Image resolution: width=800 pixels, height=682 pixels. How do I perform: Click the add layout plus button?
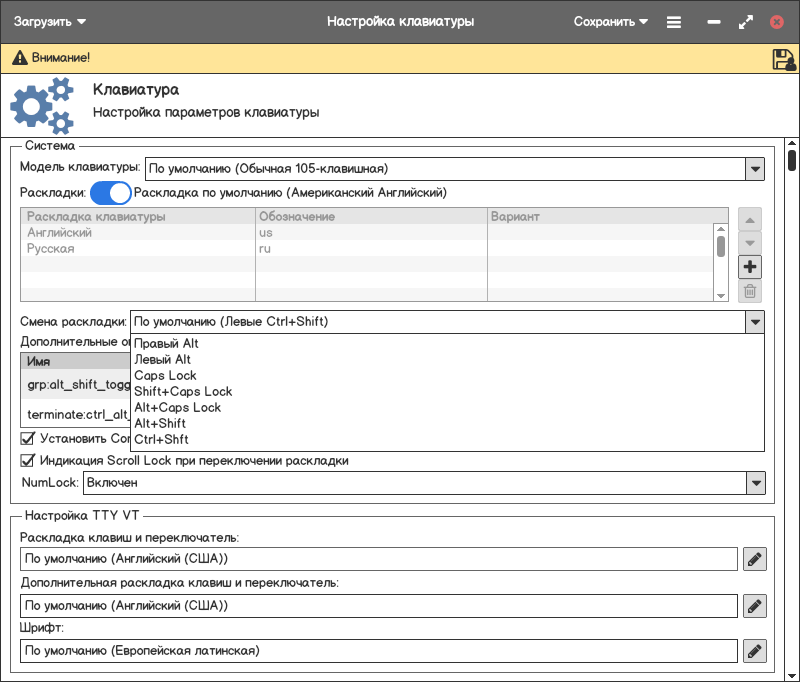[x=750, y=267]
